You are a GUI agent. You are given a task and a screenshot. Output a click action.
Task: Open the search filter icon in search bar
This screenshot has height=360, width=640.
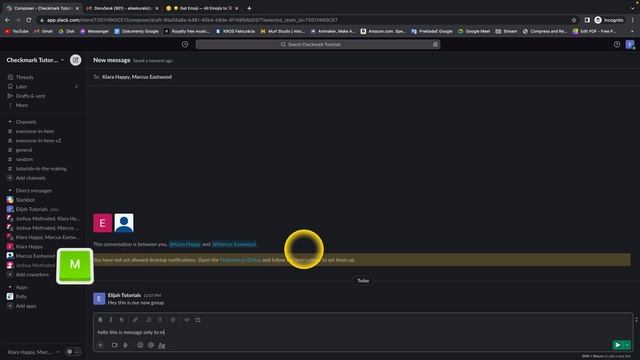[x=435, y=44]
